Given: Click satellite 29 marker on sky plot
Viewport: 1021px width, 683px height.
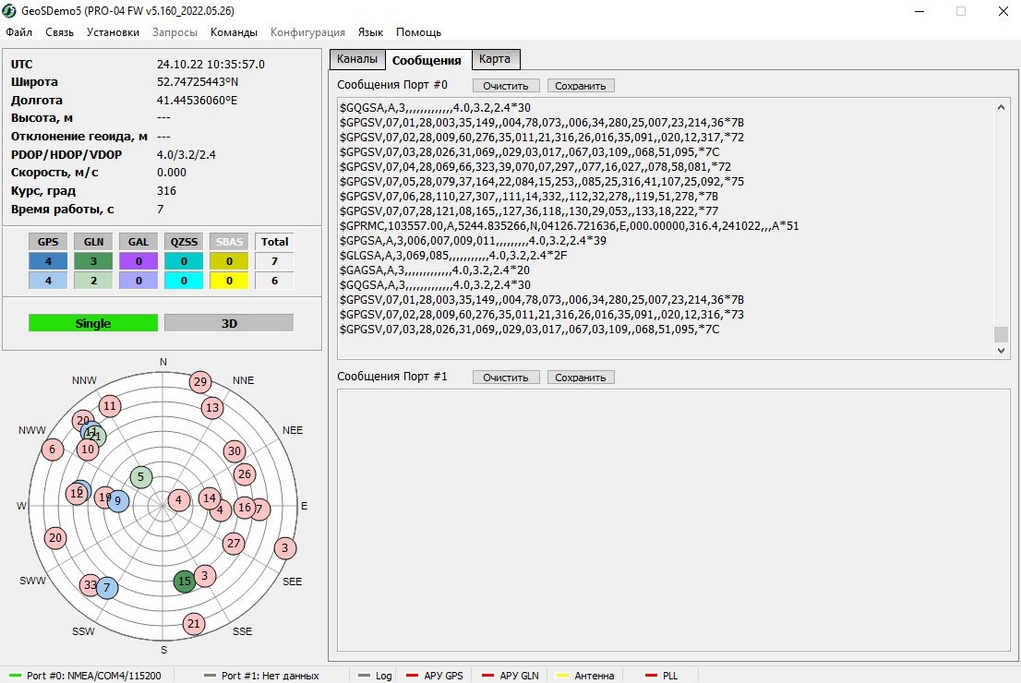Looking at the screenshot, I should click(x=200, y=382).
